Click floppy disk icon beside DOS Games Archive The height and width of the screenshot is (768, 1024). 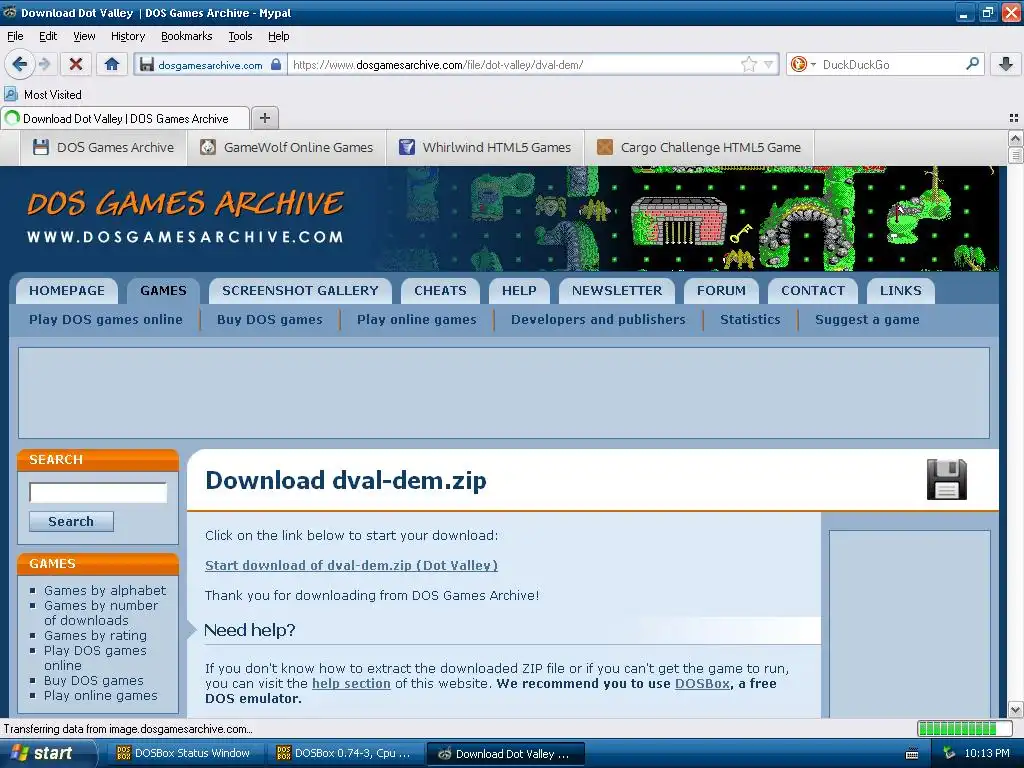40,147
